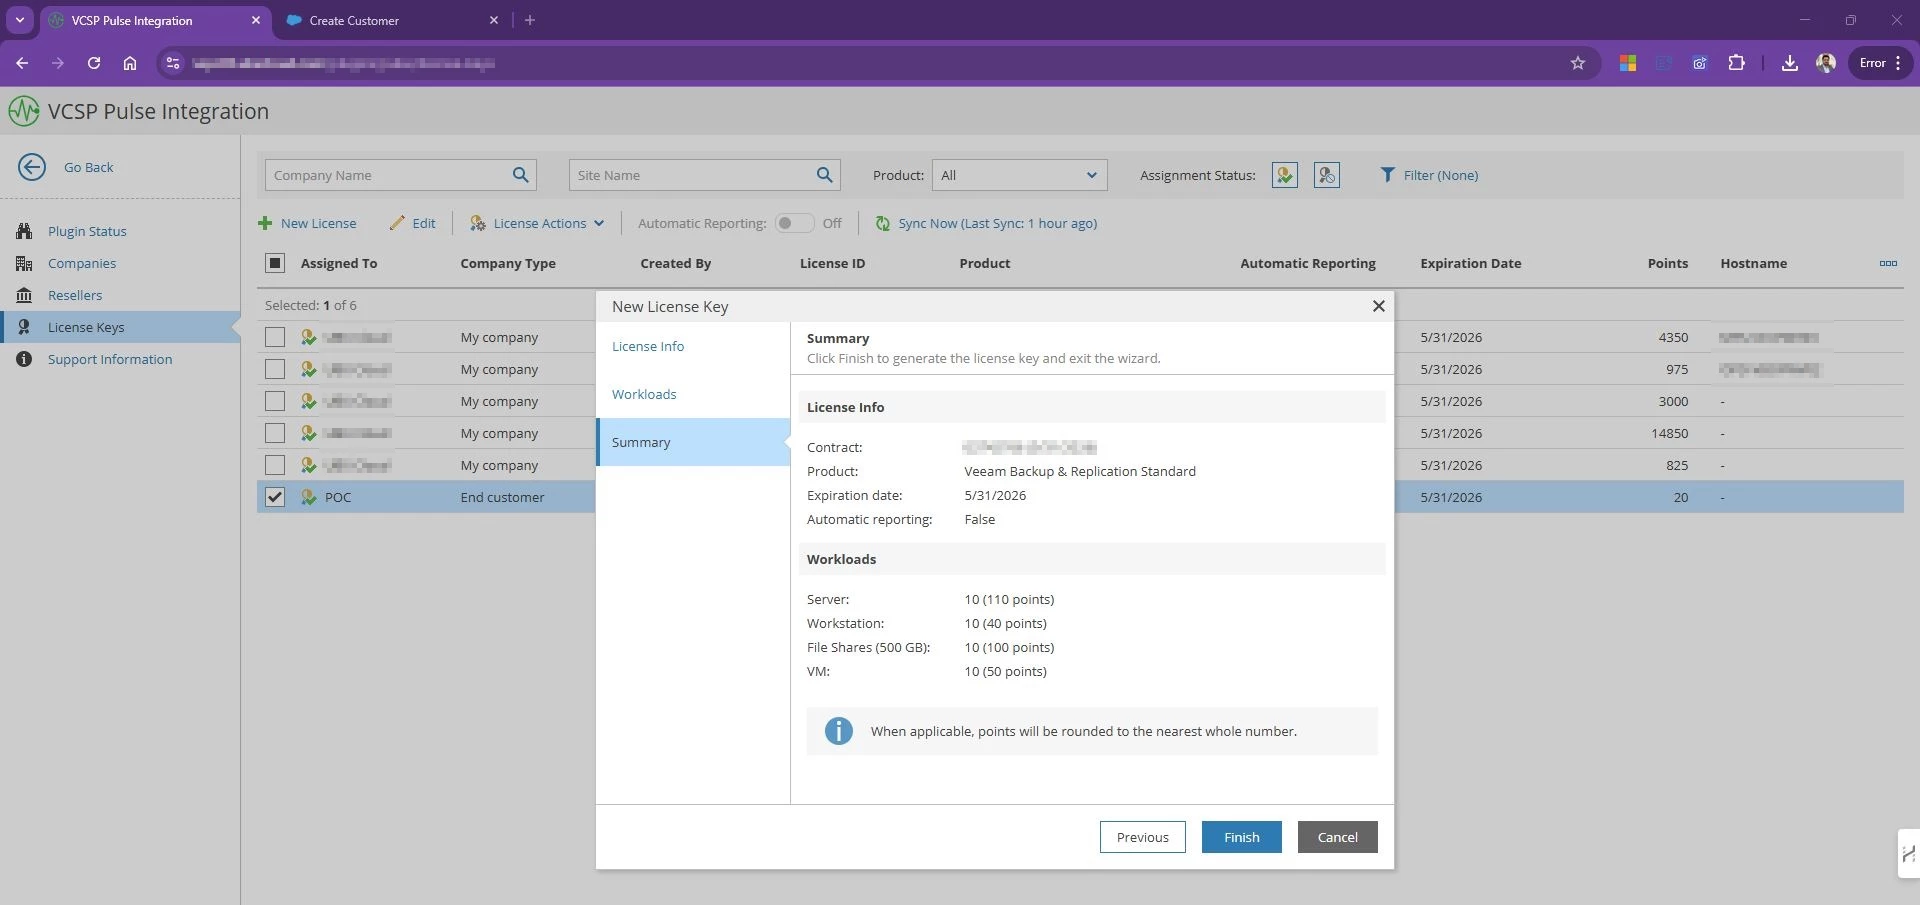Click the Go Back arrow icon

(32, 167)
